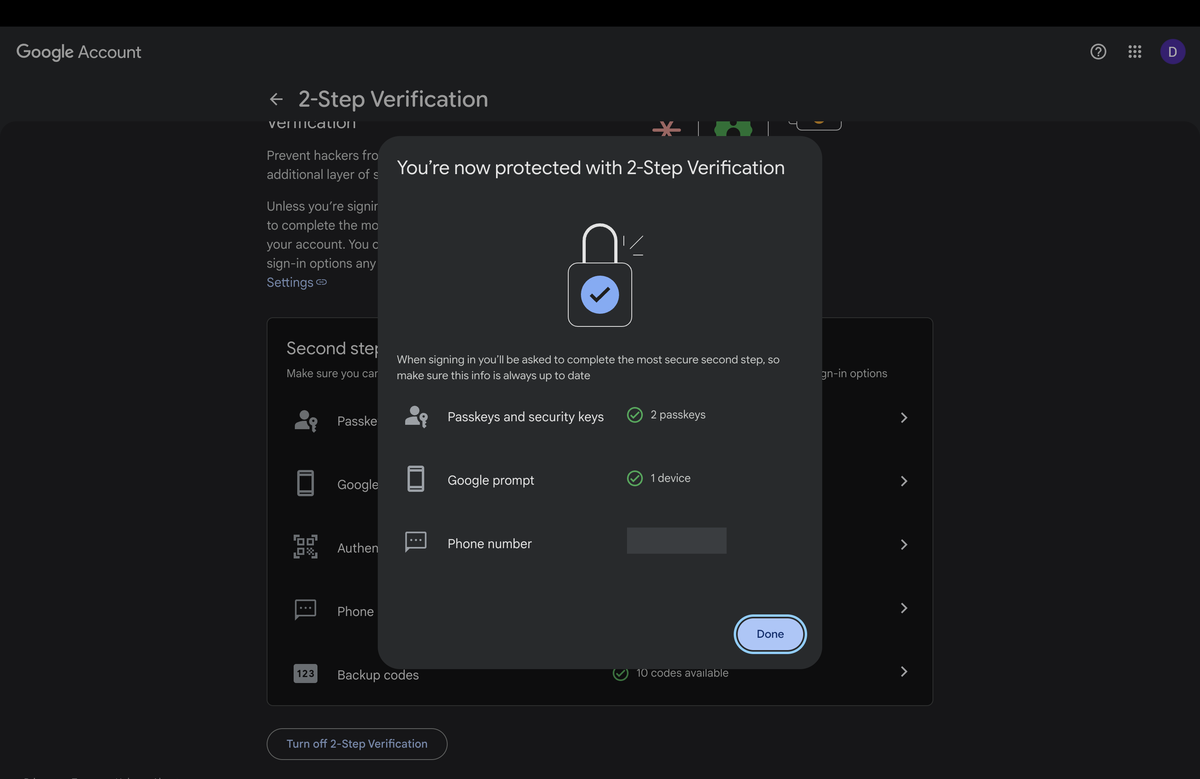Expand the Backup codes row chevron
1200x779 pixels.
pyautogui.click(x=904, y=672)
